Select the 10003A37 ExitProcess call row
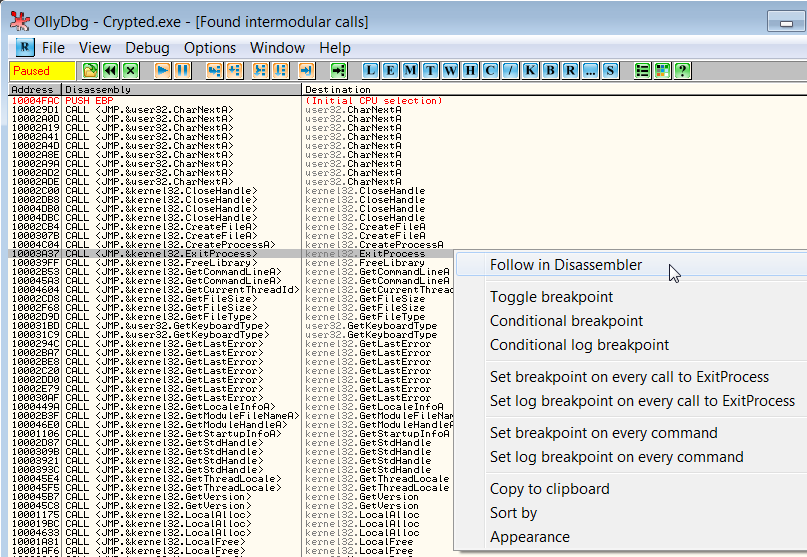 point(231,254)
